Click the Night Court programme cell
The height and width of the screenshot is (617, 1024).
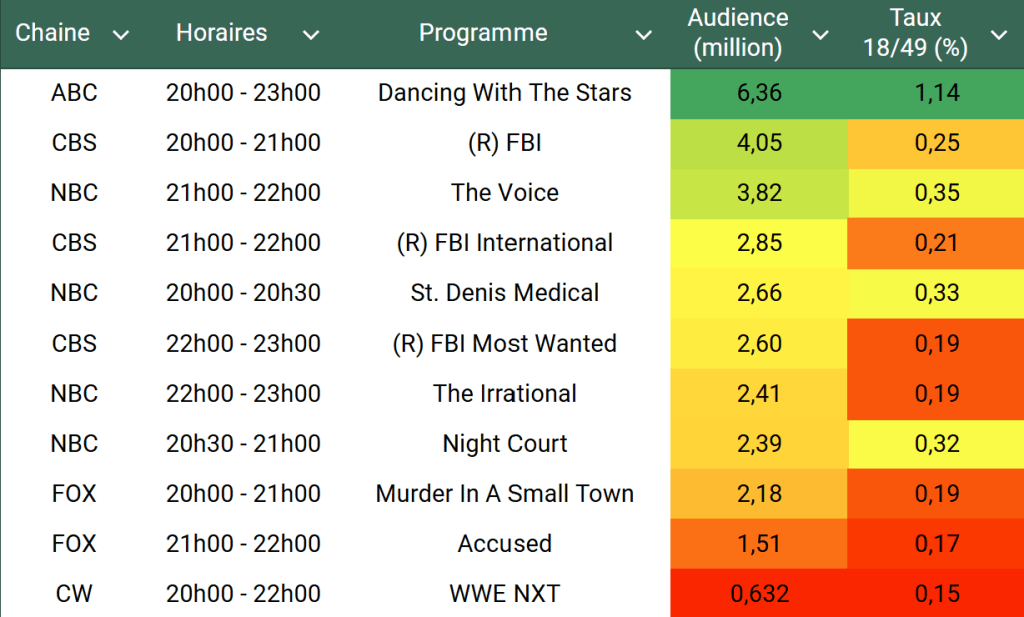tap(504, 443)
